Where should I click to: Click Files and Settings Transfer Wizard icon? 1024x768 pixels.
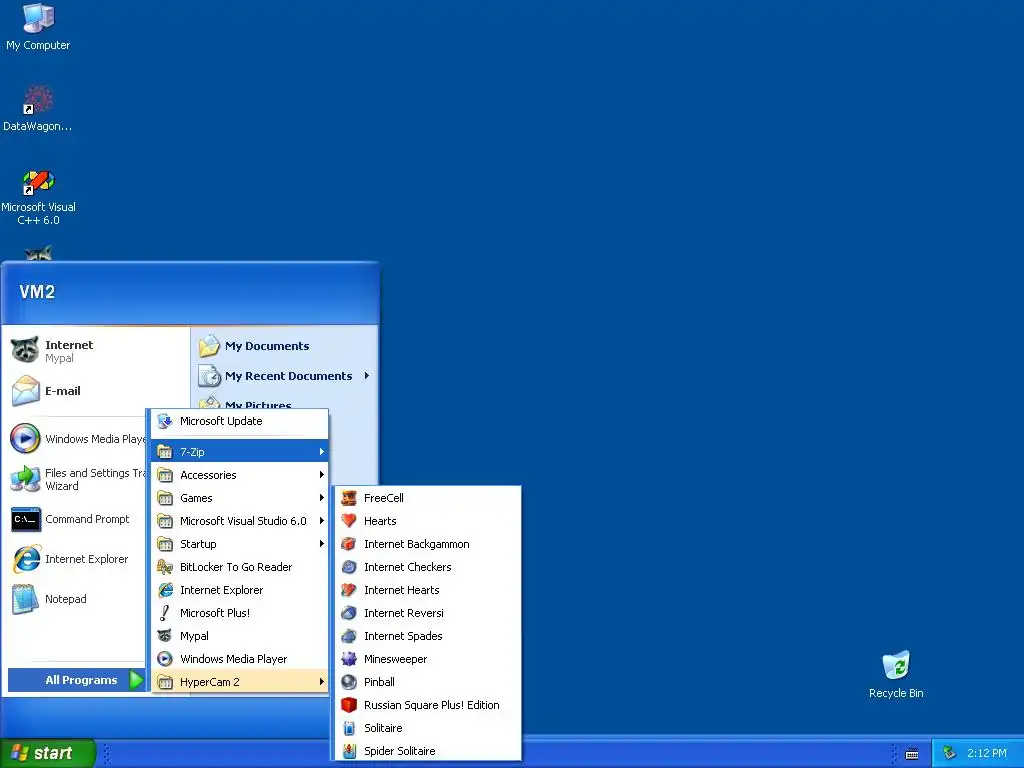tap(25, 479)
